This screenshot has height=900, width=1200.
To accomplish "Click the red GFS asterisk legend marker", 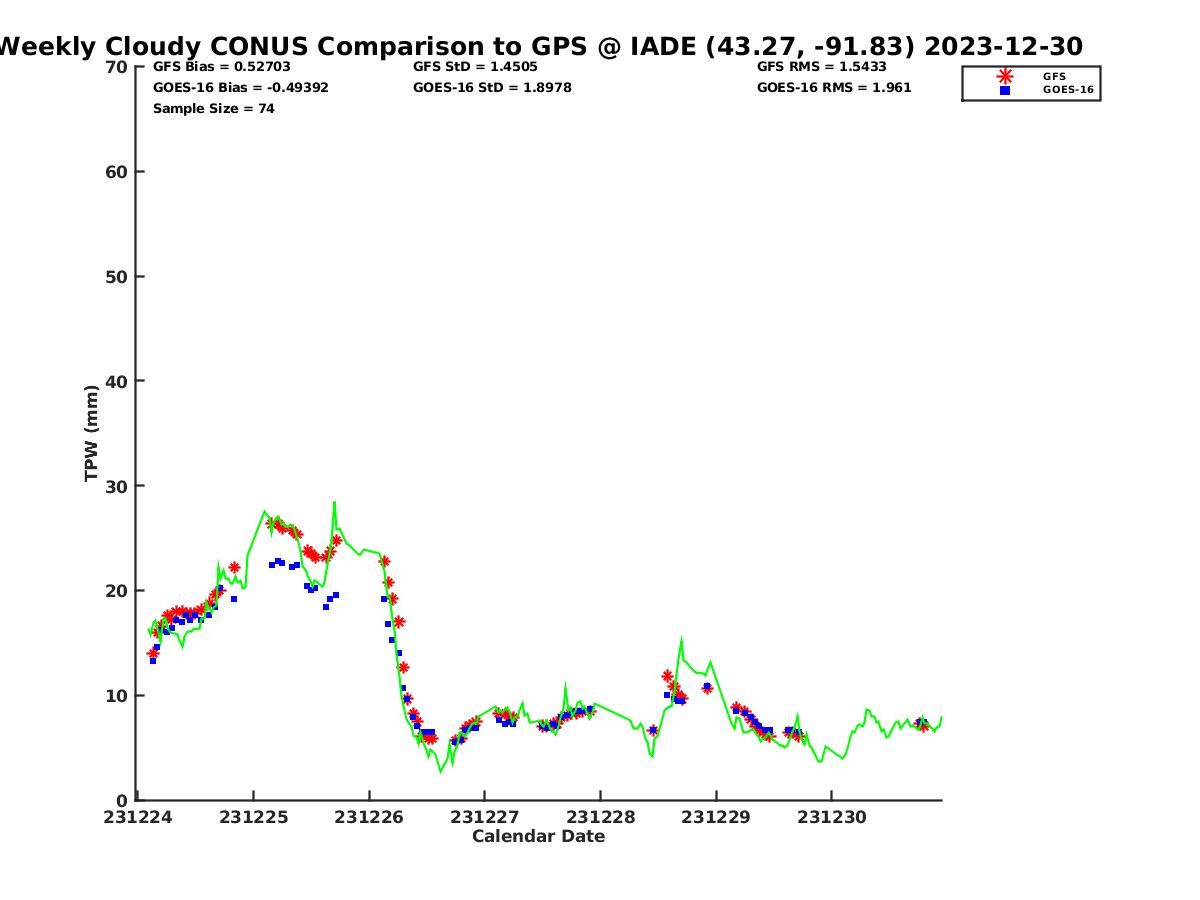I will click(x=1005, y=76).
